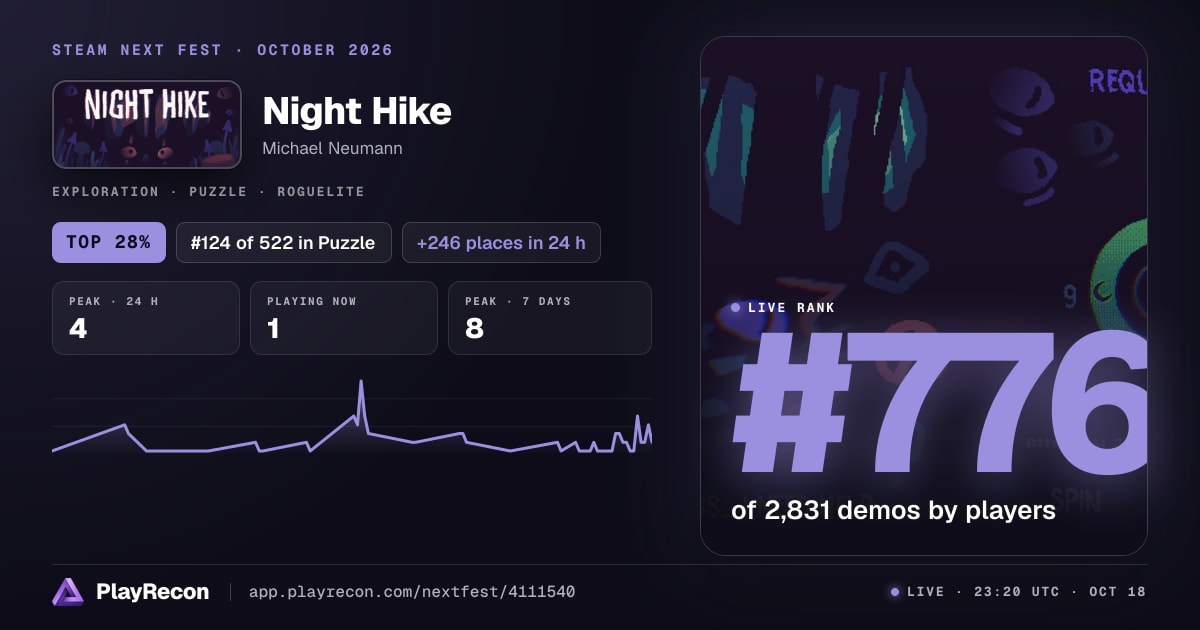Click the TOP 28% badge
Screen dimensions: 1200x630
(x=109, y=242)
